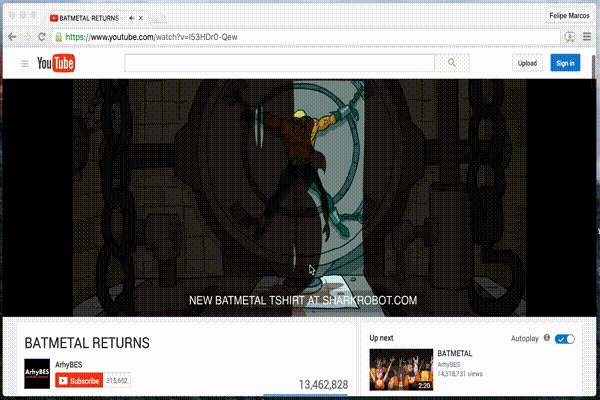Click the extension icon beside the address bar
This screenshot has height=400, width=600.
pos(570,37)
